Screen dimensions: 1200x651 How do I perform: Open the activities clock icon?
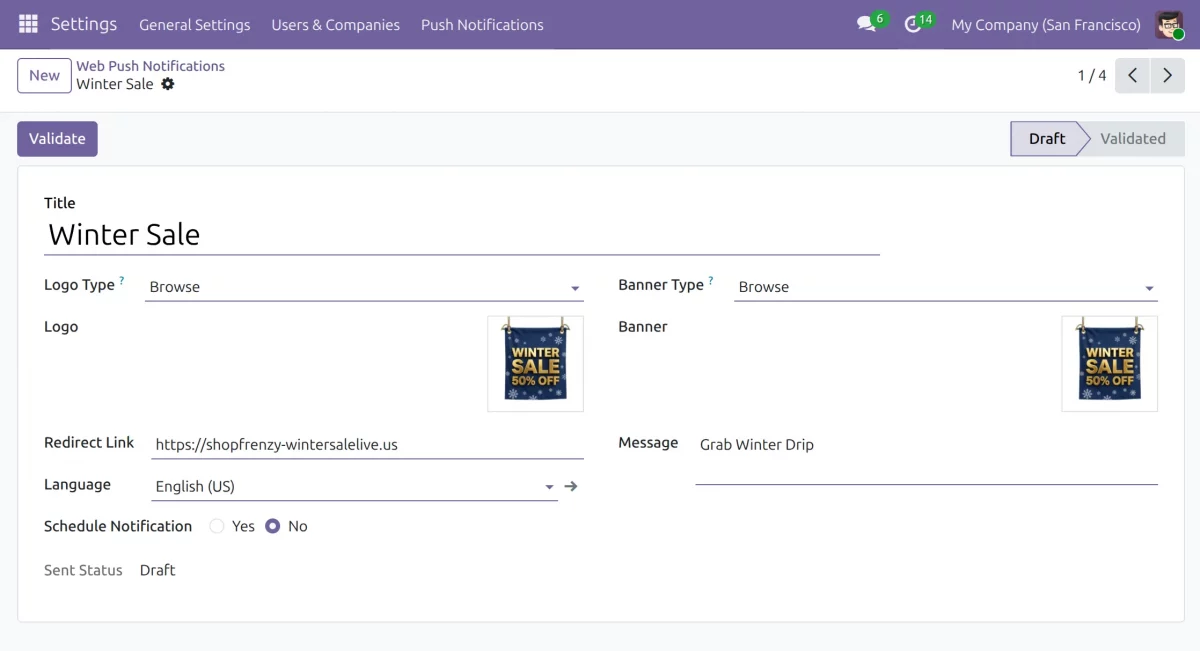pos(912,24)
